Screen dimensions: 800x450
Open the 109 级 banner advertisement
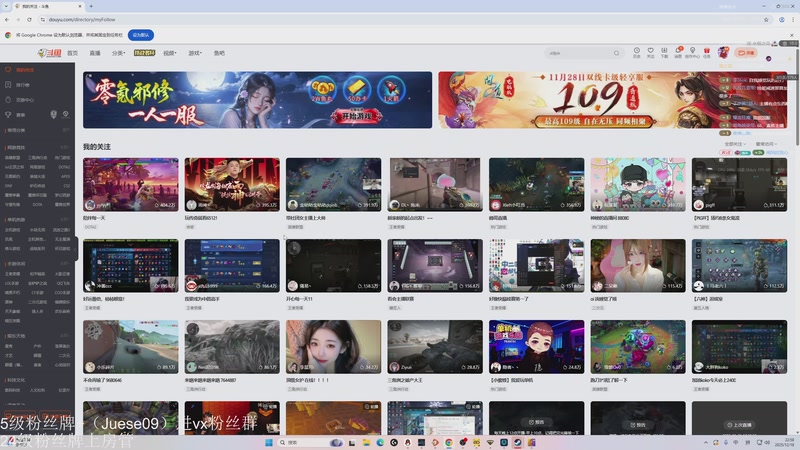pyautogui.click(x=612, y=99)
